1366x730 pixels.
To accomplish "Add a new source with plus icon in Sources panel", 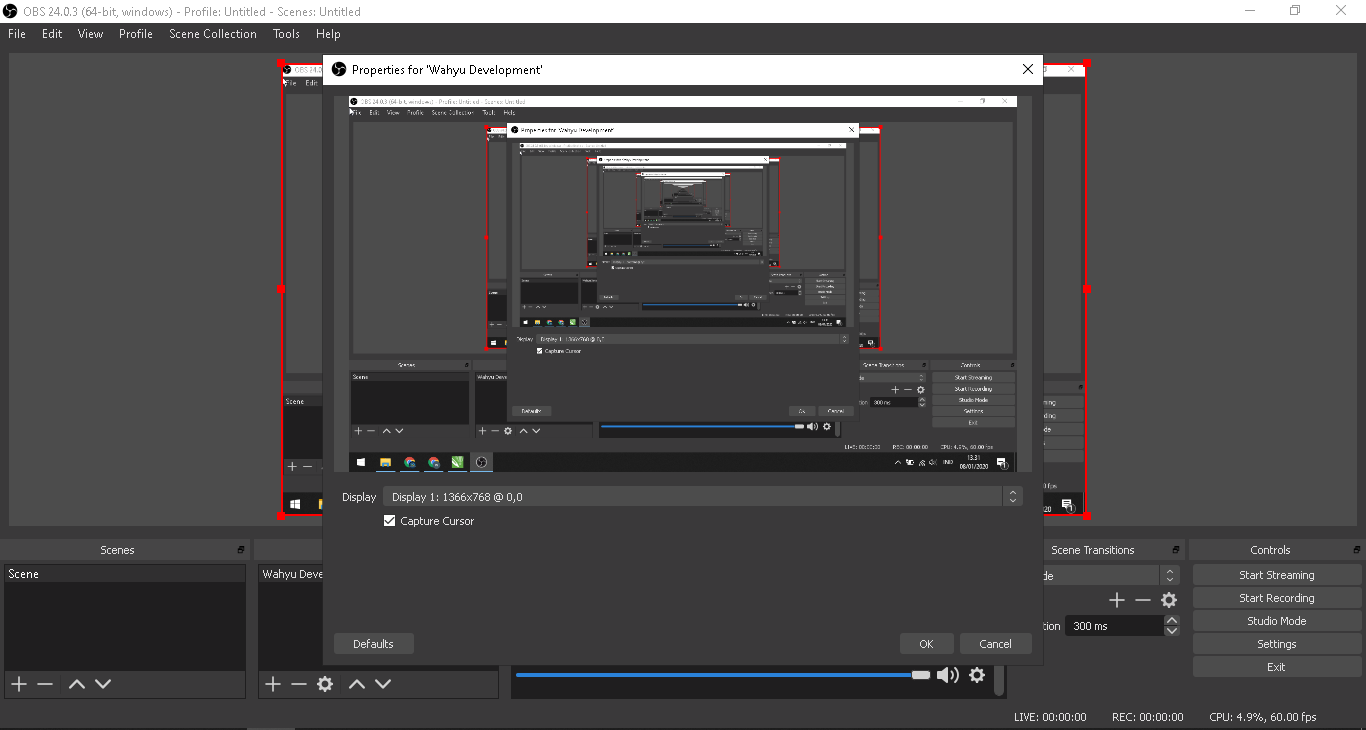I will (273, 684).
